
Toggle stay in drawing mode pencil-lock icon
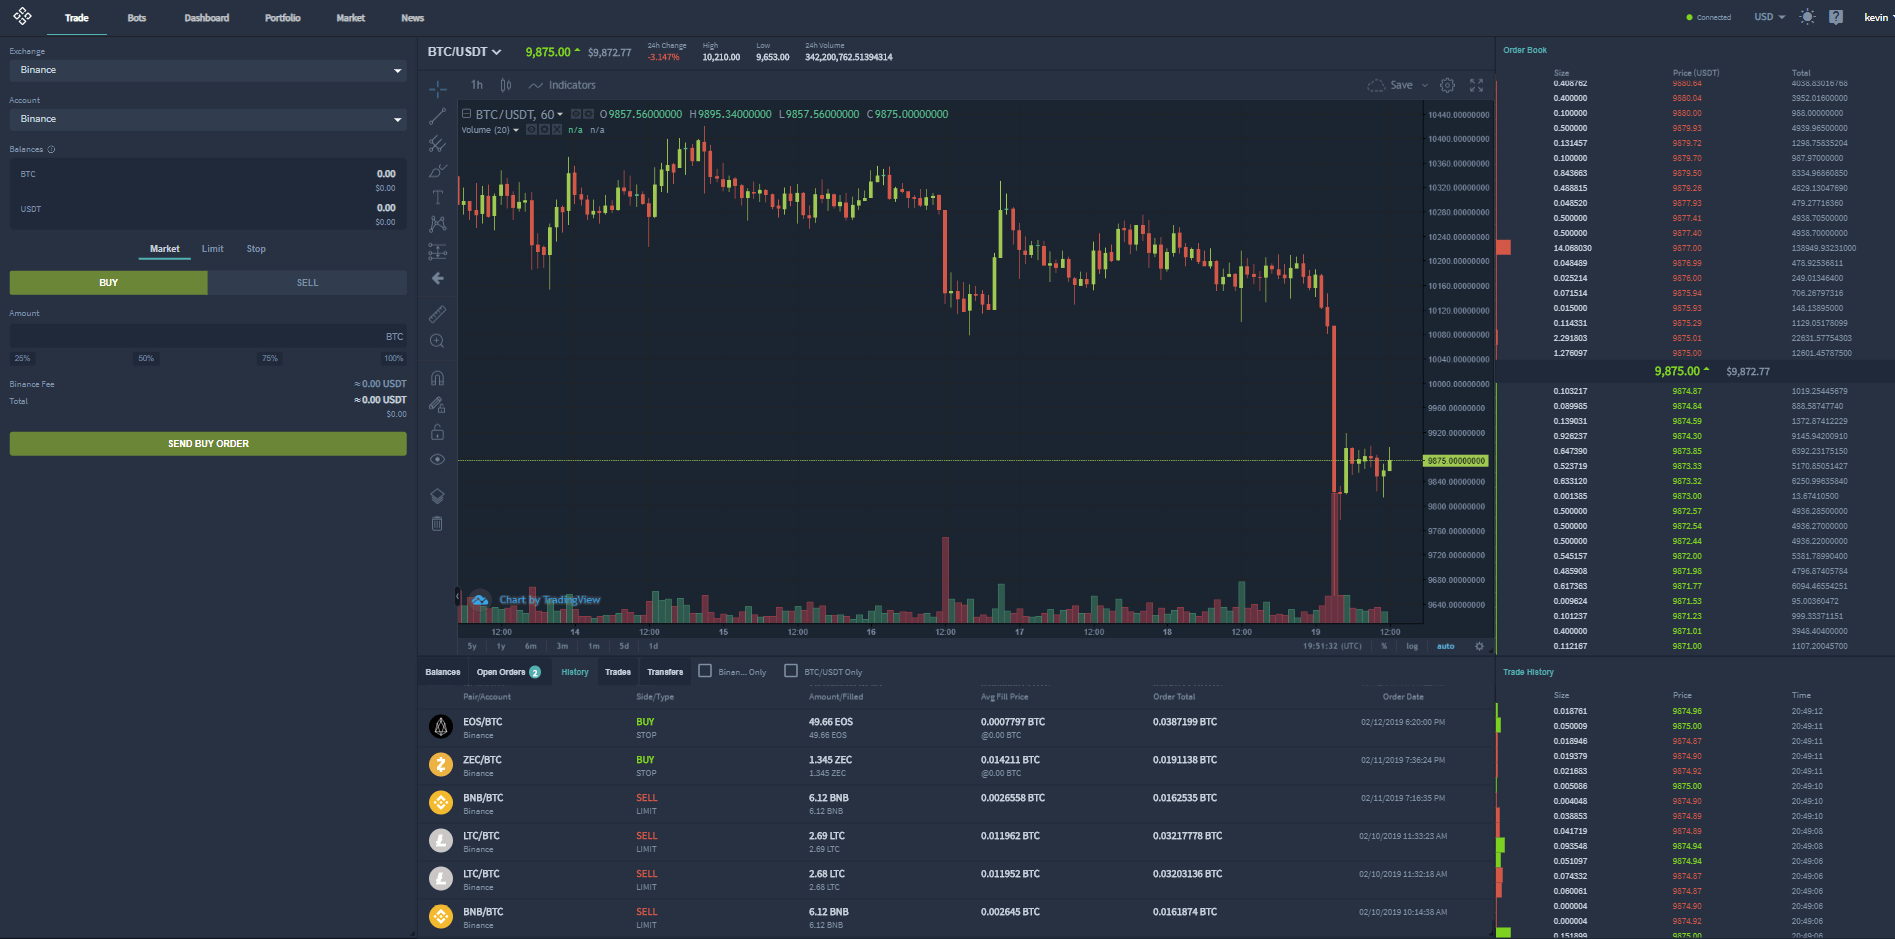[x=437, y=405]
